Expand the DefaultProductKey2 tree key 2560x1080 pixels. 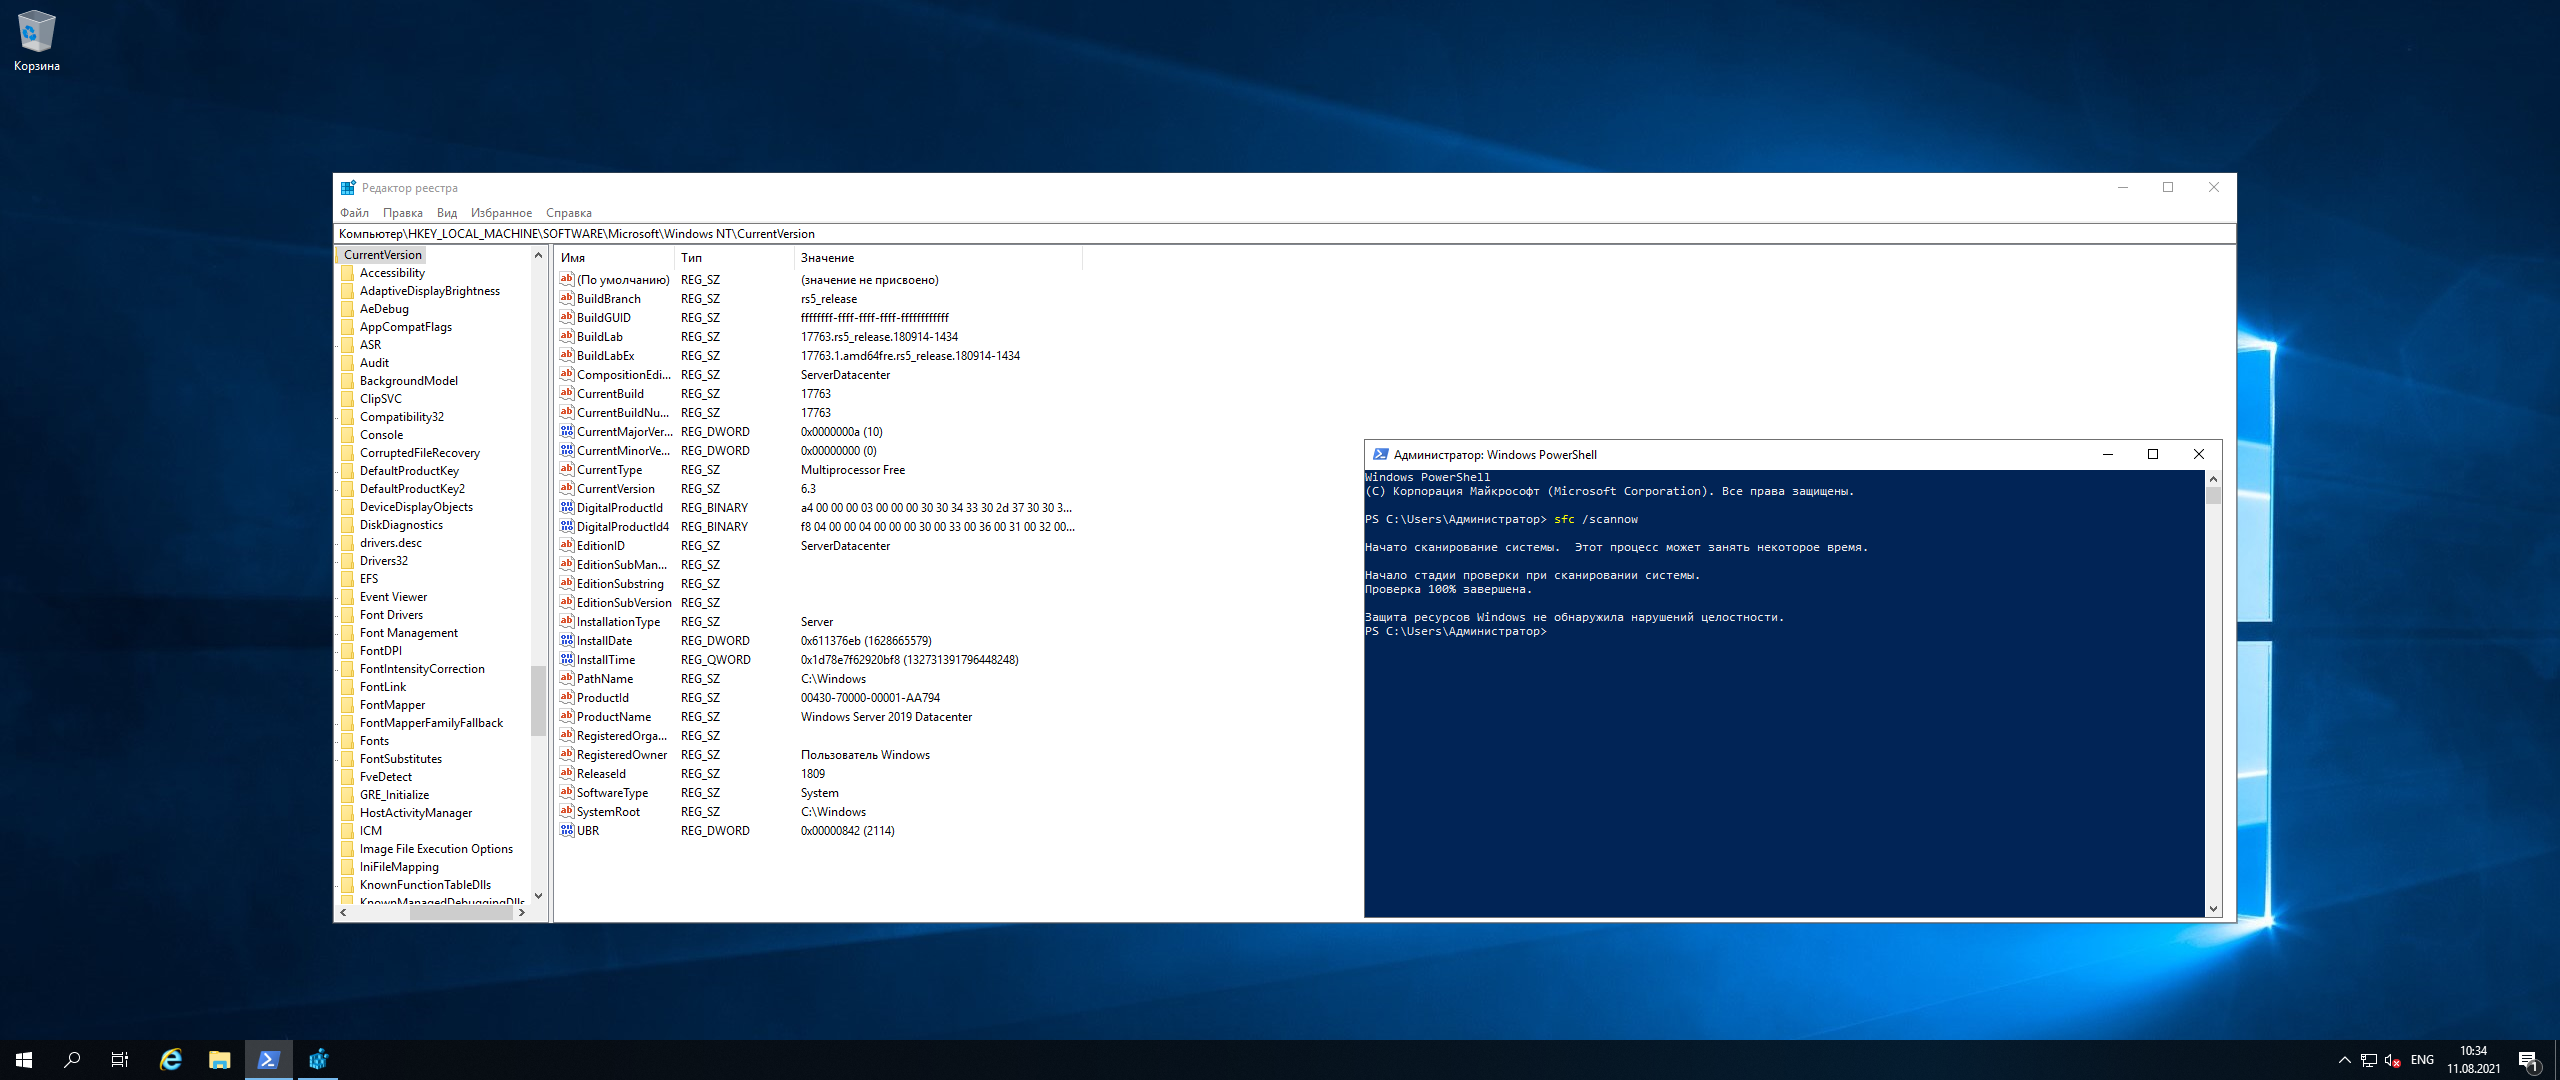click(337, 490)
